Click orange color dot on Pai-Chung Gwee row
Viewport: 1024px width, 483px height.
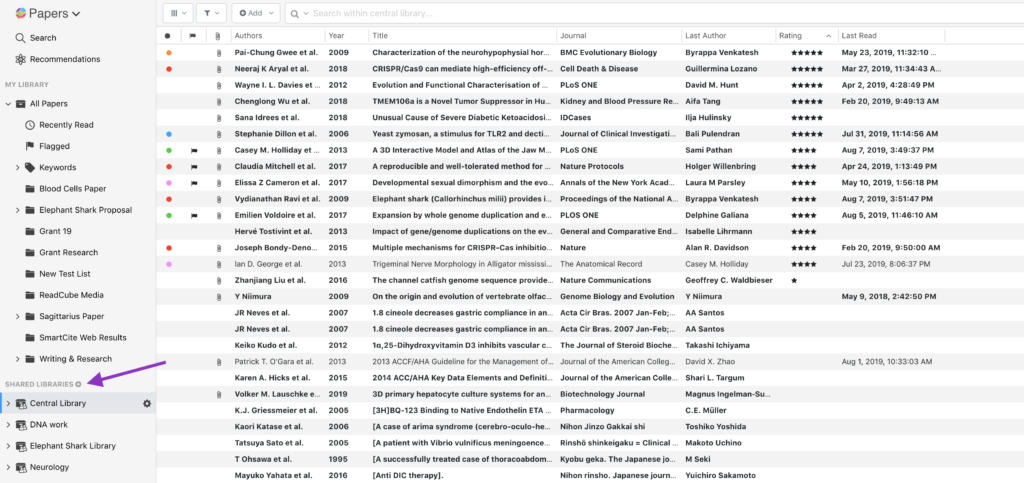pyautogui.click(x=168, y=52)
